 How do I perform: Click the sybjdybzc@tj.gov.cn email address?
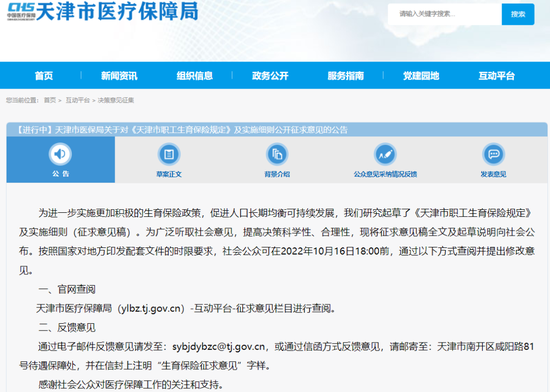click(x=219, y=347)
